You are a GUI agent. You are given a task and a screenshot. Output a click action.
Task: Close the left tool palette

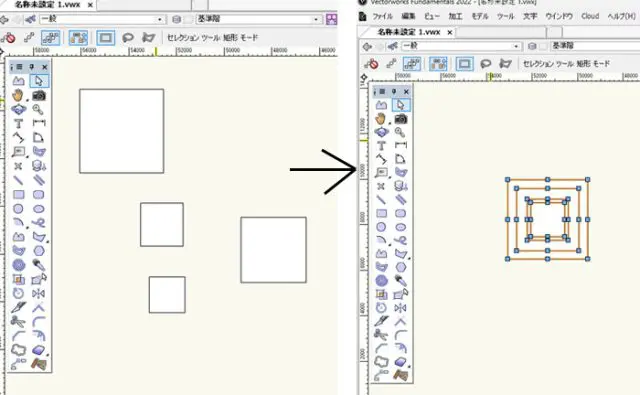[45, 67]
